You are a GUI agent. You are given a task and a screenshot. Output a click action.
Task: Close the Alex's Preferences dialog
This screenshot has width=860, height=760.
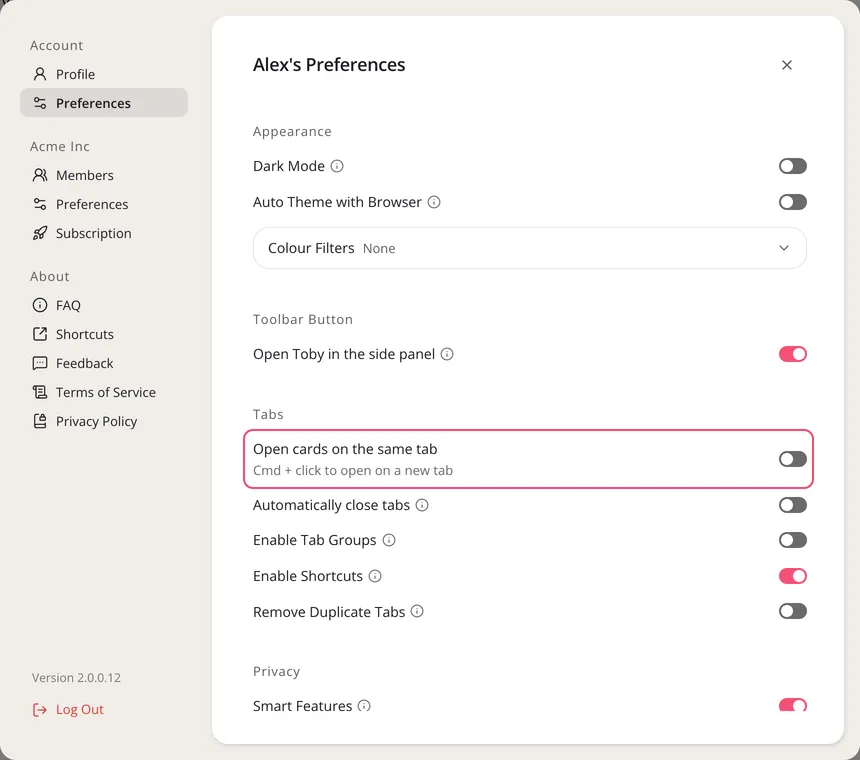[x=787, y=65]
